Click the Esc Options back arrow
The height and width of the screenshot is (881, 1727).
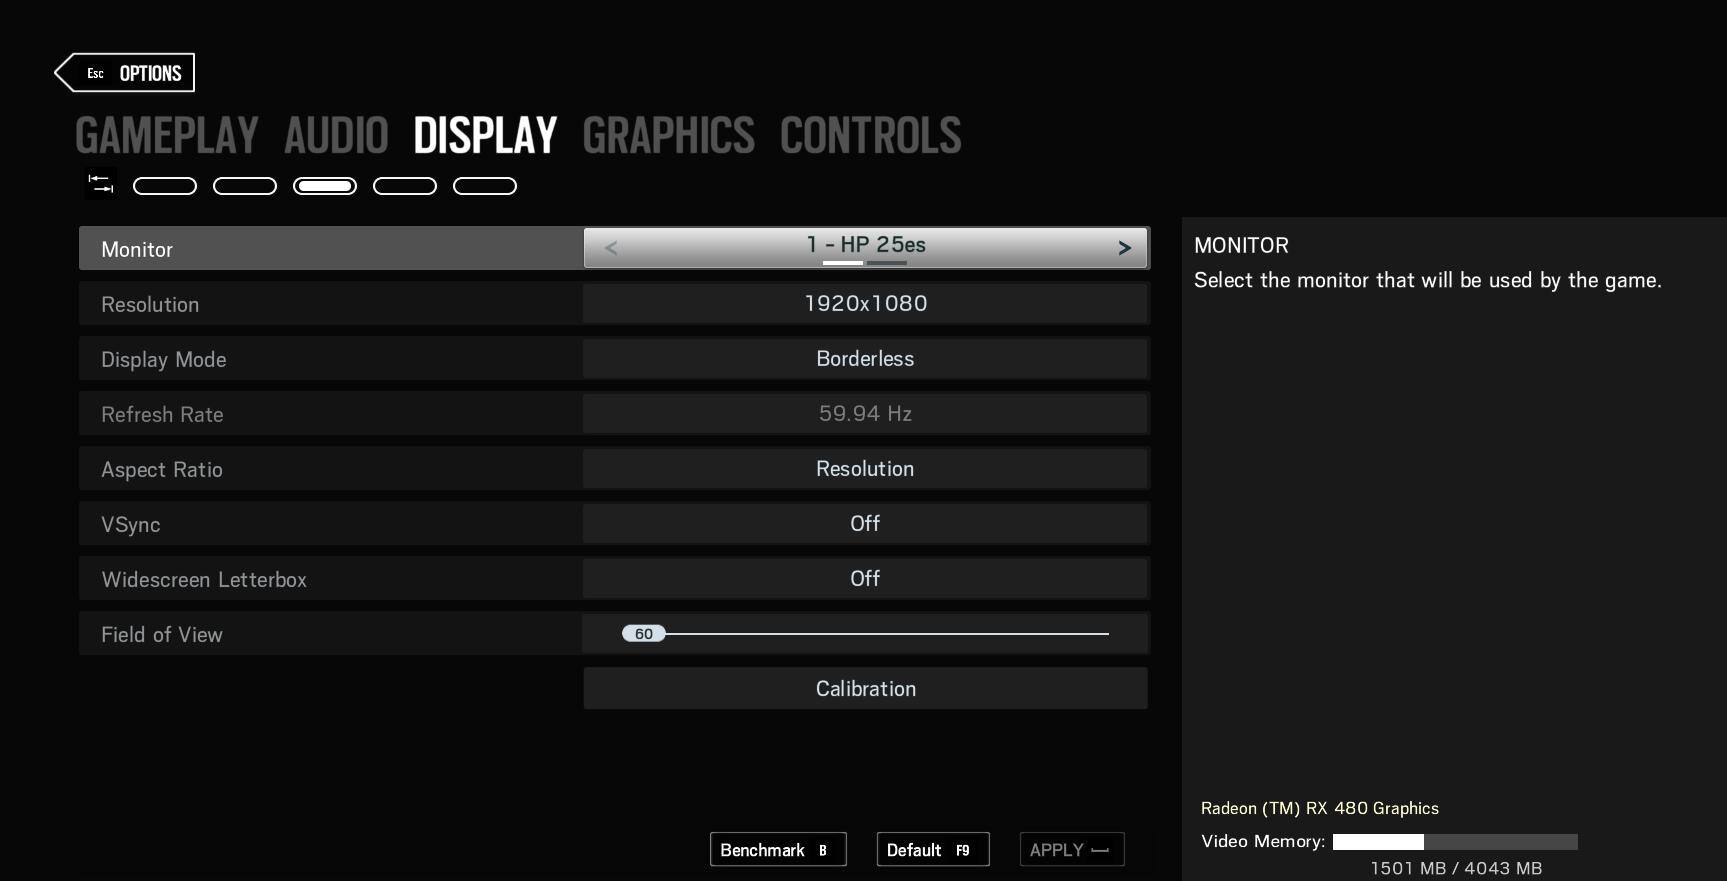point(125,73)
